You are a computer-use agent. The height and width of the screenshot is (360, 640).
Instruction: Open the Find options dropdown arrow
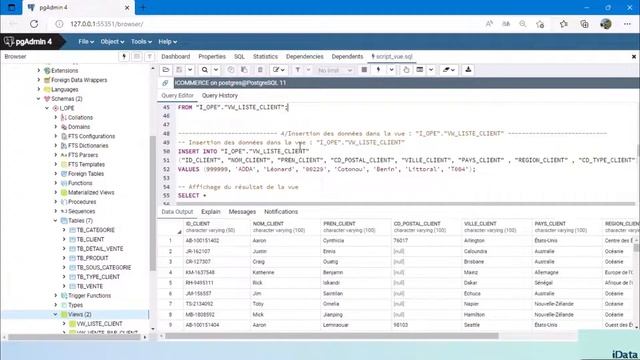[216, 70]
